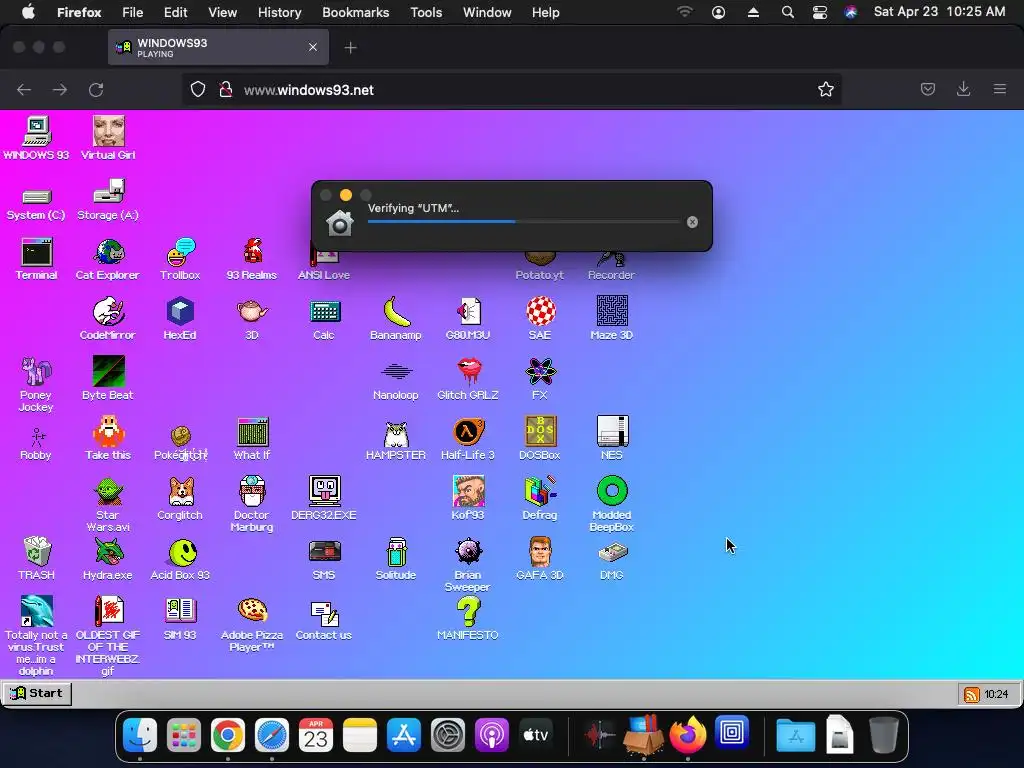The image size is (1024, 768).
Task: Save page to Pocket
Action: pos(927,89)
